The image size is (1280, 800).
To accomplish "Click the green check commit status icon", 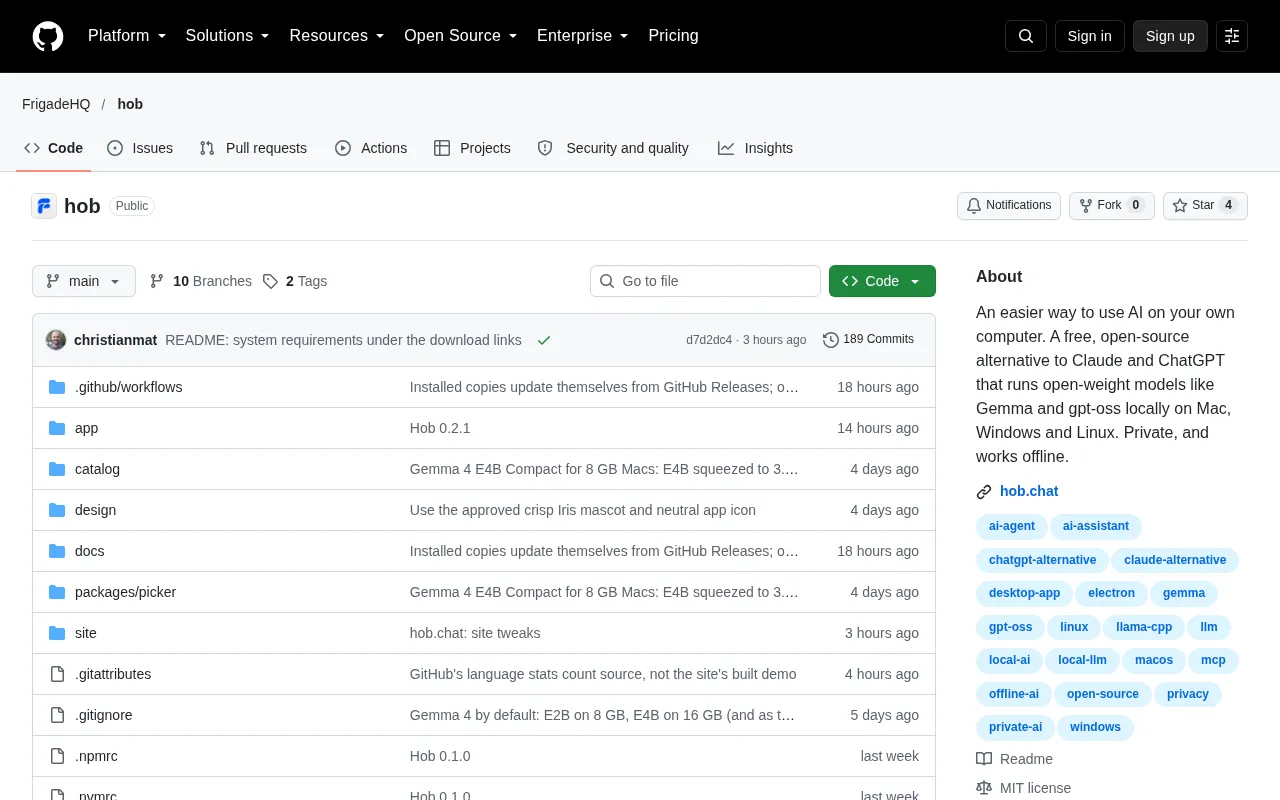I will point(544,340).
